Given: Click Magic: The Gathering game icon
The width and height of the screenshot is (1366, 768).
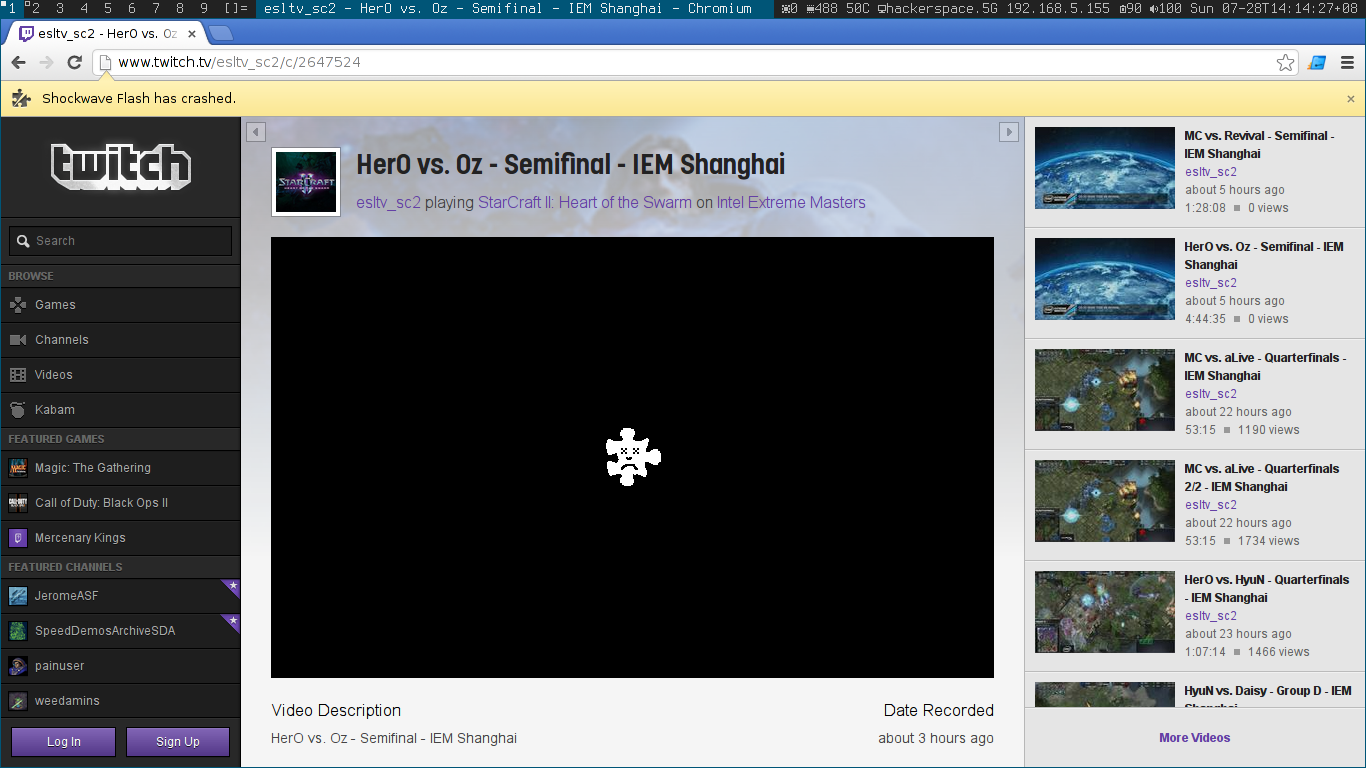Looking at the screenshot, I should [x=18, y=468].
